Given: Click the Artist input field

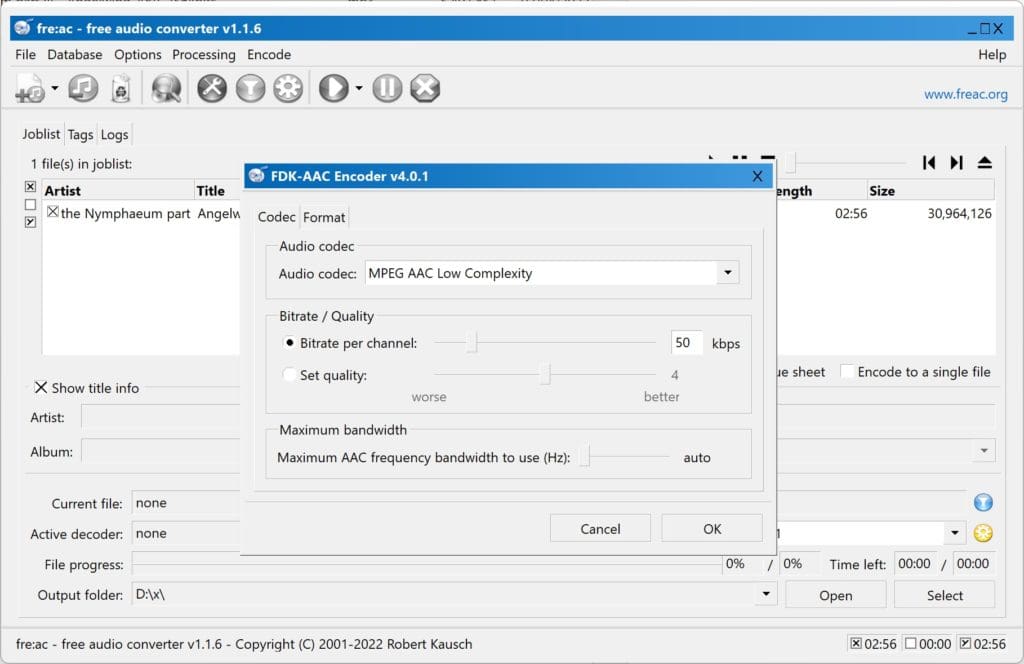Looking at the screenshot, I should pos(161,417).
